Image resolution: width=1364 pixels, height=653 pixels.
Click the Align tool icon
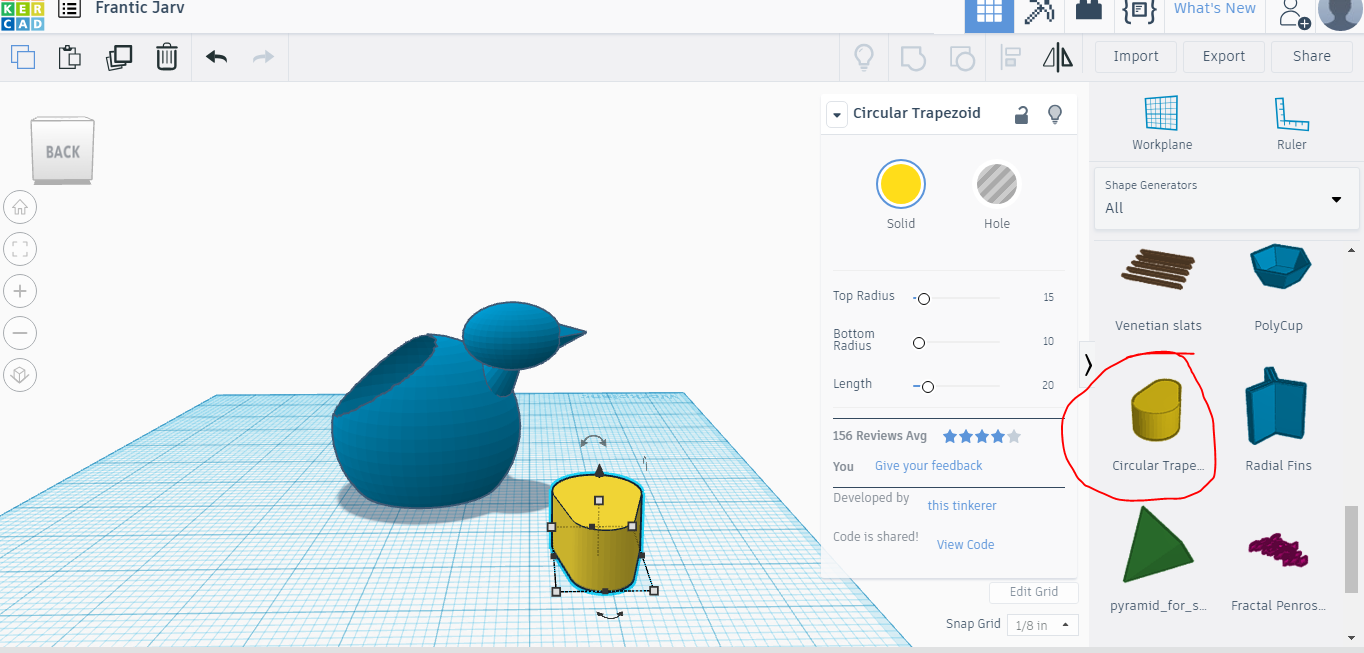(x=1010, y=57)
